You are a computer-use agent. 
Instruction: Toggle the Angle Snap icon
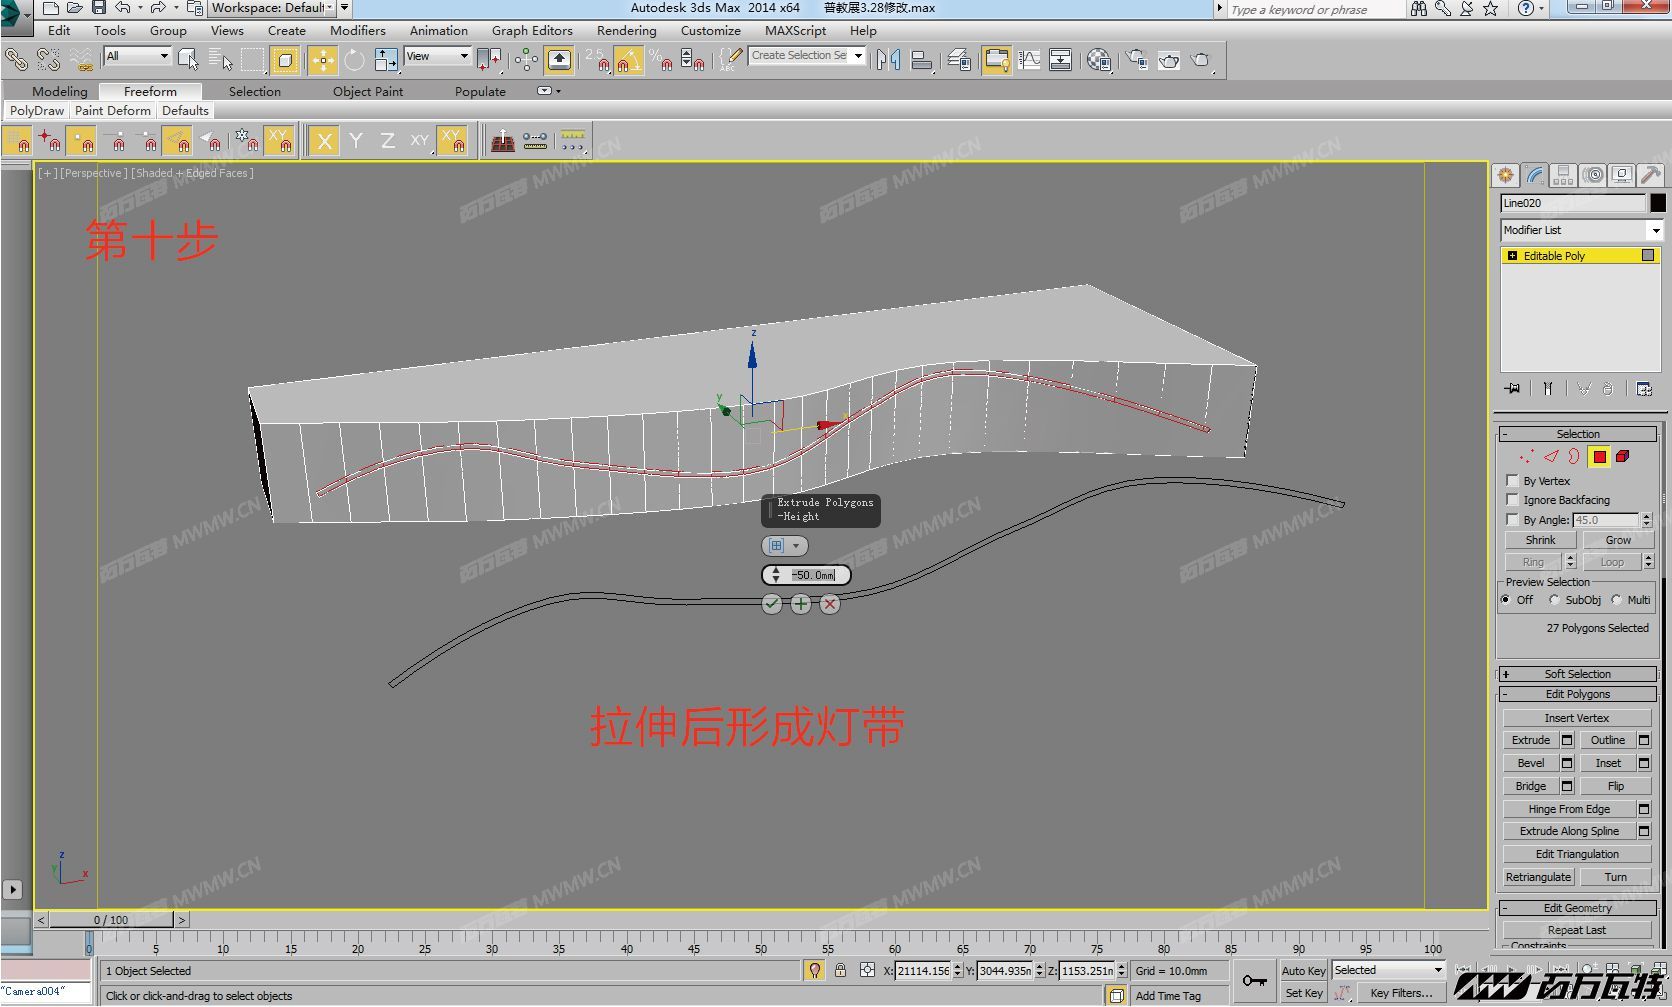[627, 60]
